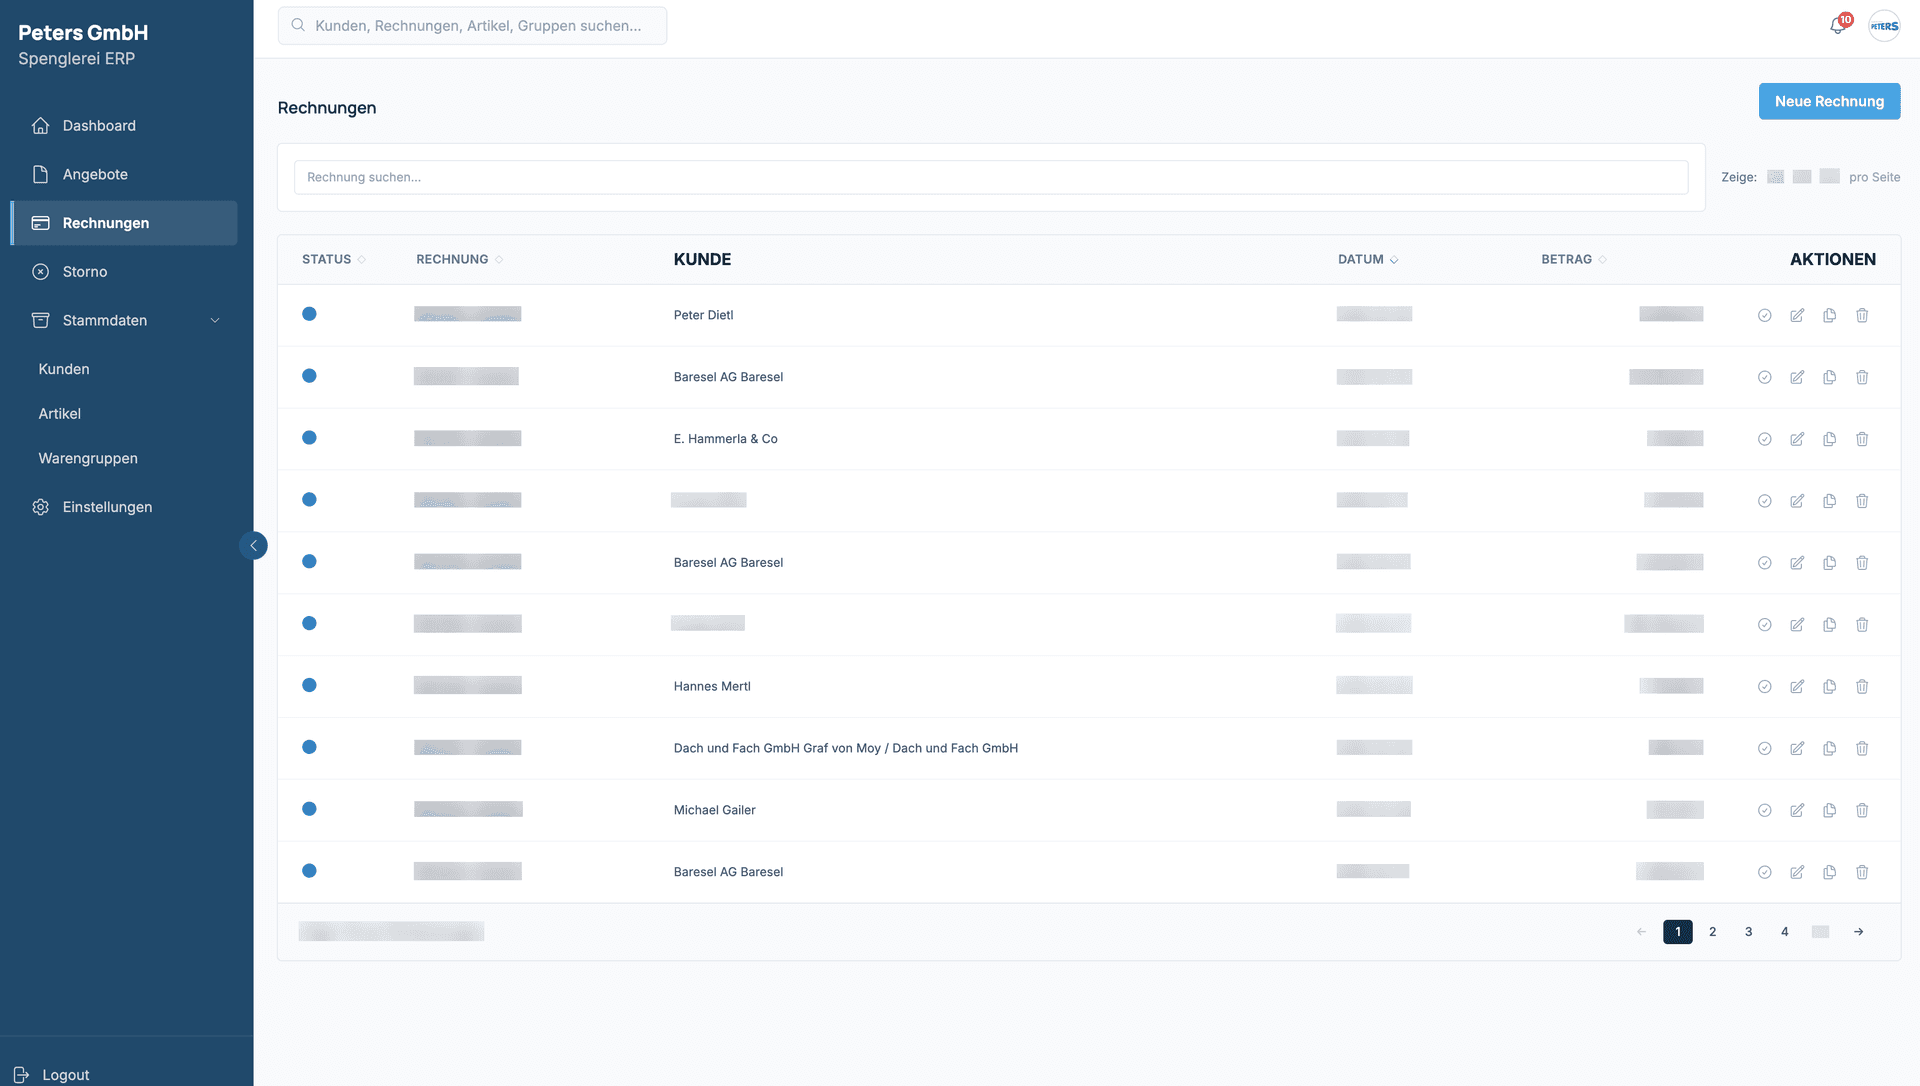Go to the next page arrow
This screenshot has width=1920, height=1086.
(1859, 932)
